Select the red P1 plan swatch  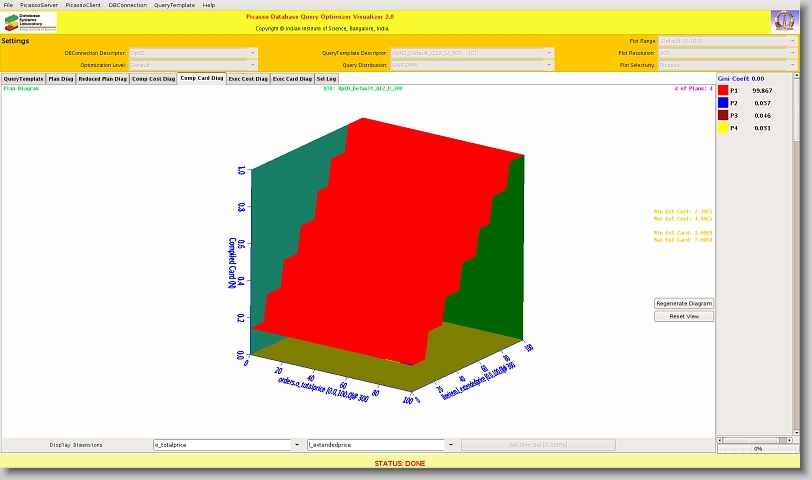[722, 90]
